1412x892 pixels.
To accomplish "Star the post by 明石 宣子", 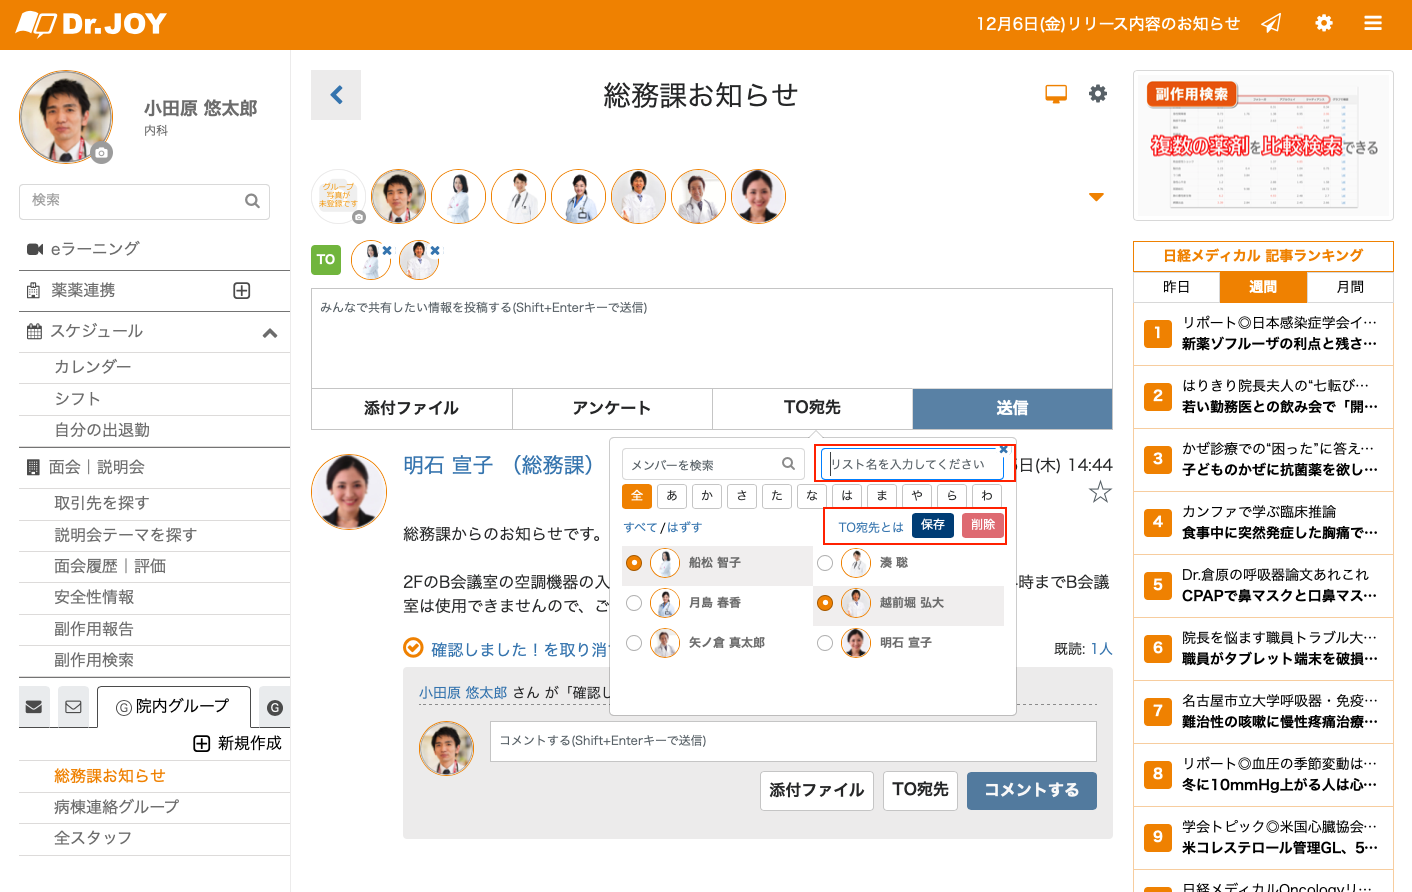I will (x=1100, y=492).
